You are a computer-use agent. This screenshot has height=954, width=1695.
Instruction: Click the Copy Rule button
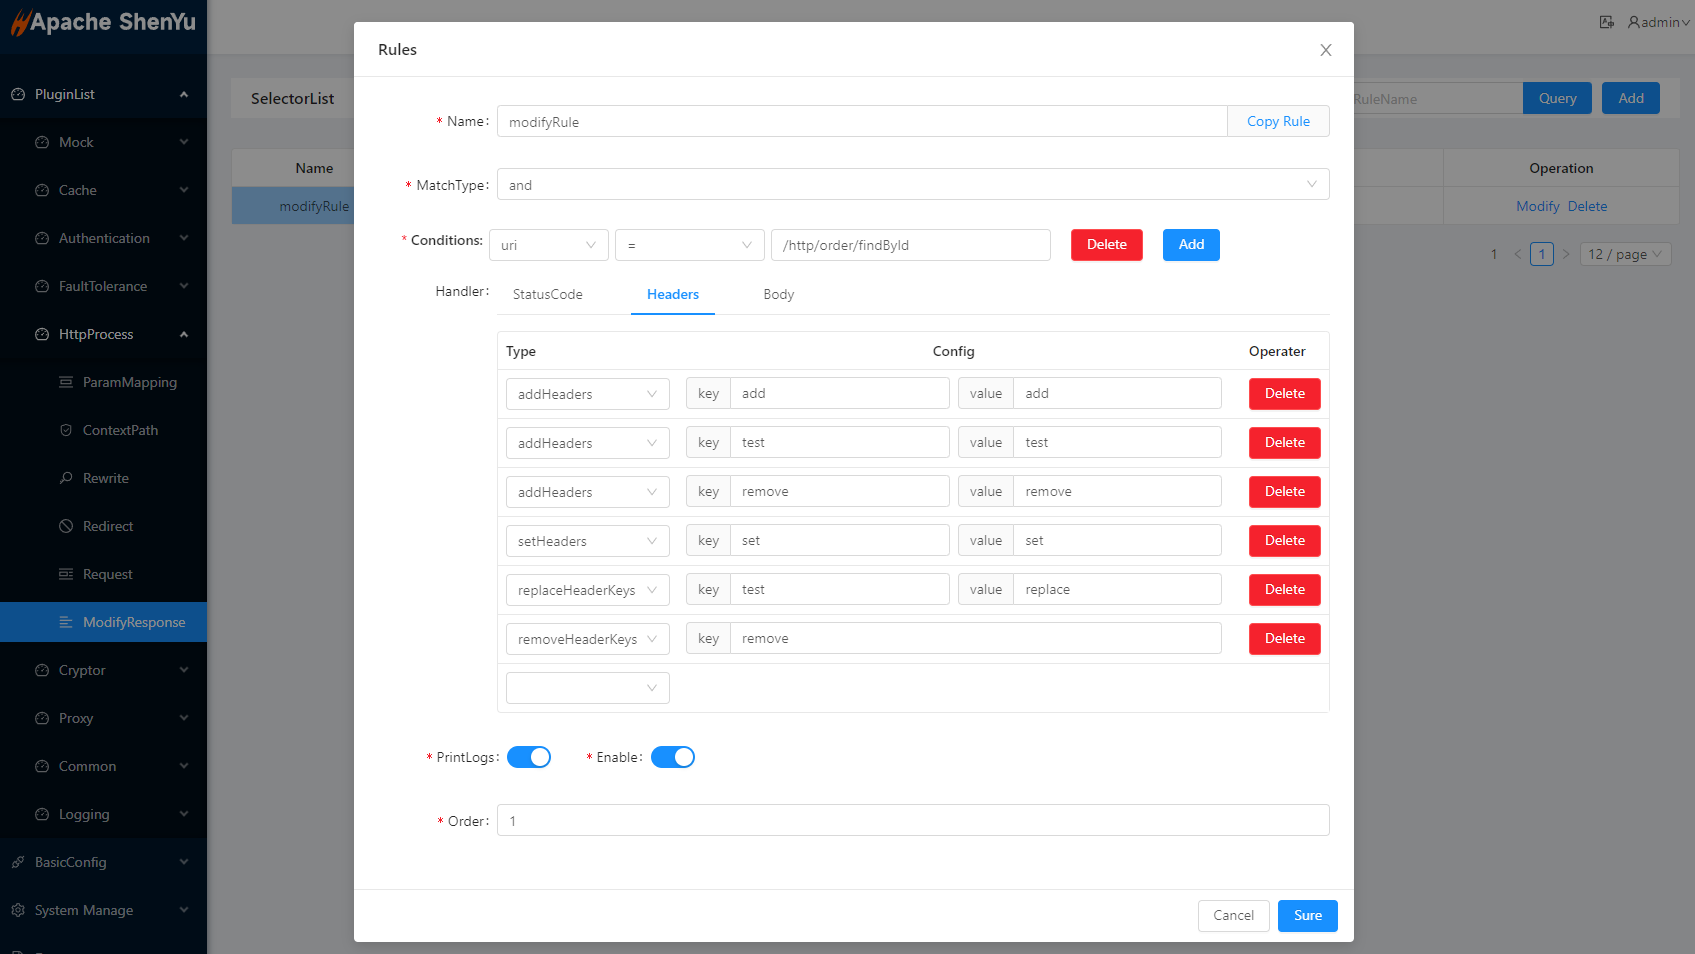[1278, 121]
